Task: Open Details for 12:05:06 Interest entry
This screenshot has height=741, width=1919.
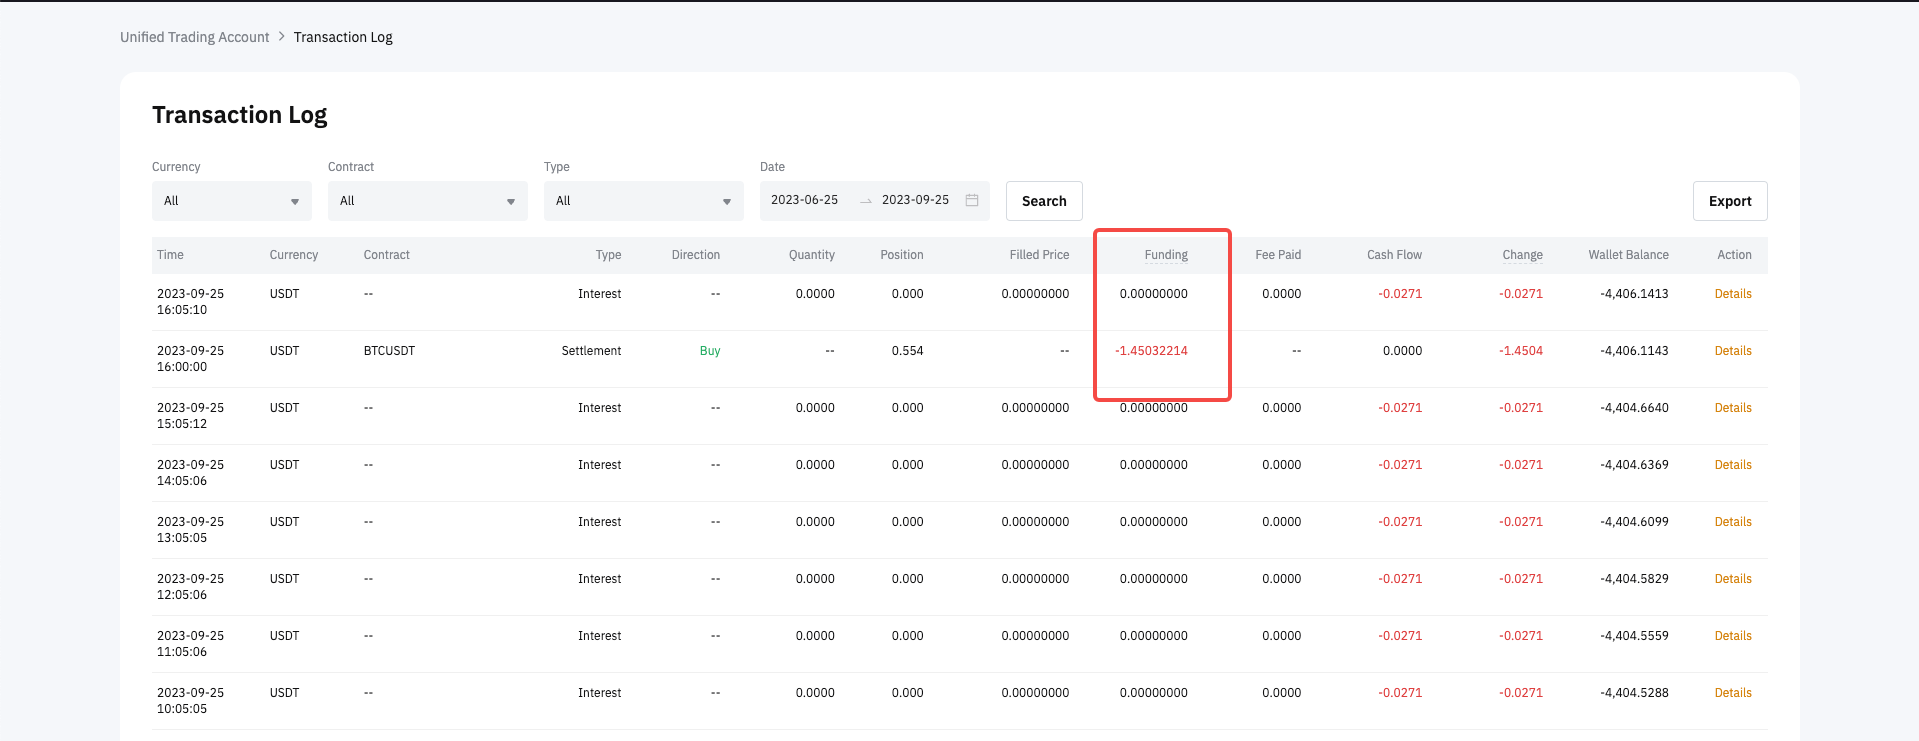Action: (1732, 579)
